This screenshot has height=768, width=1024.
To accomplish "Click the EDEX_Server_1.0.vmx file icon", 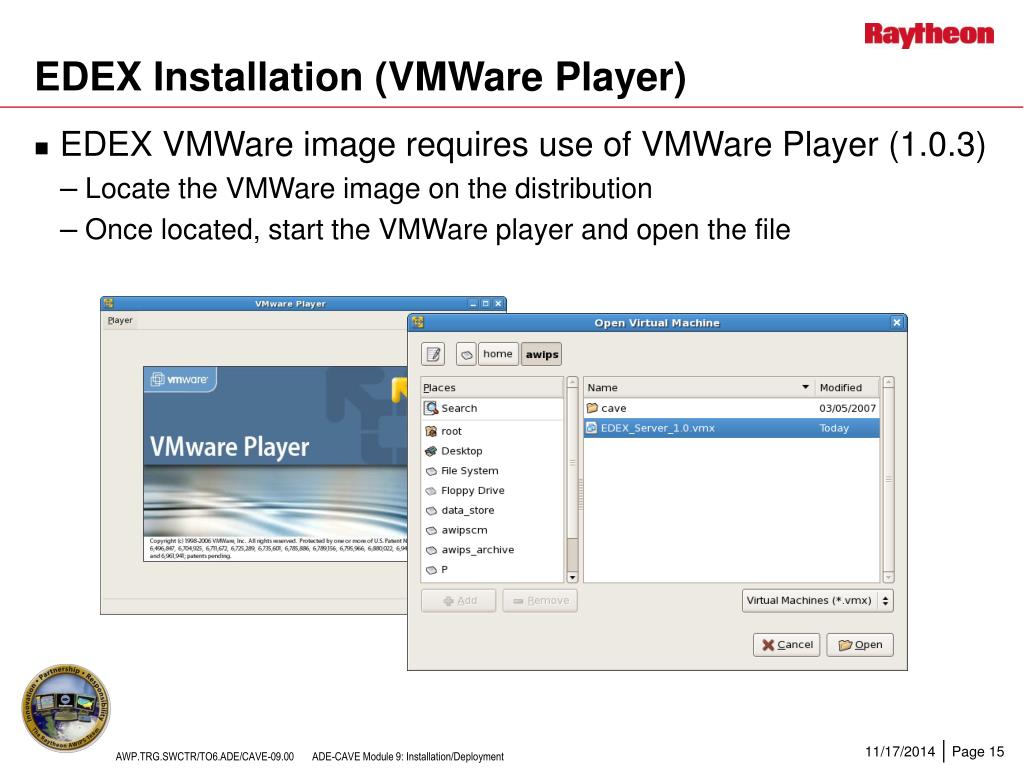I will coord(592,428).
